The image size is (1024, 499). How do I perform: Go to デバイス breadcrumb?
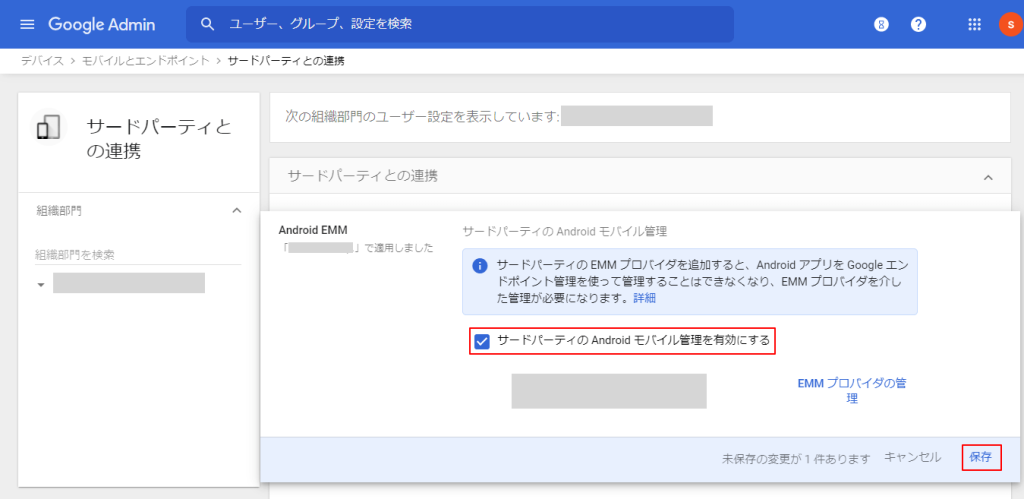point(42,61)
